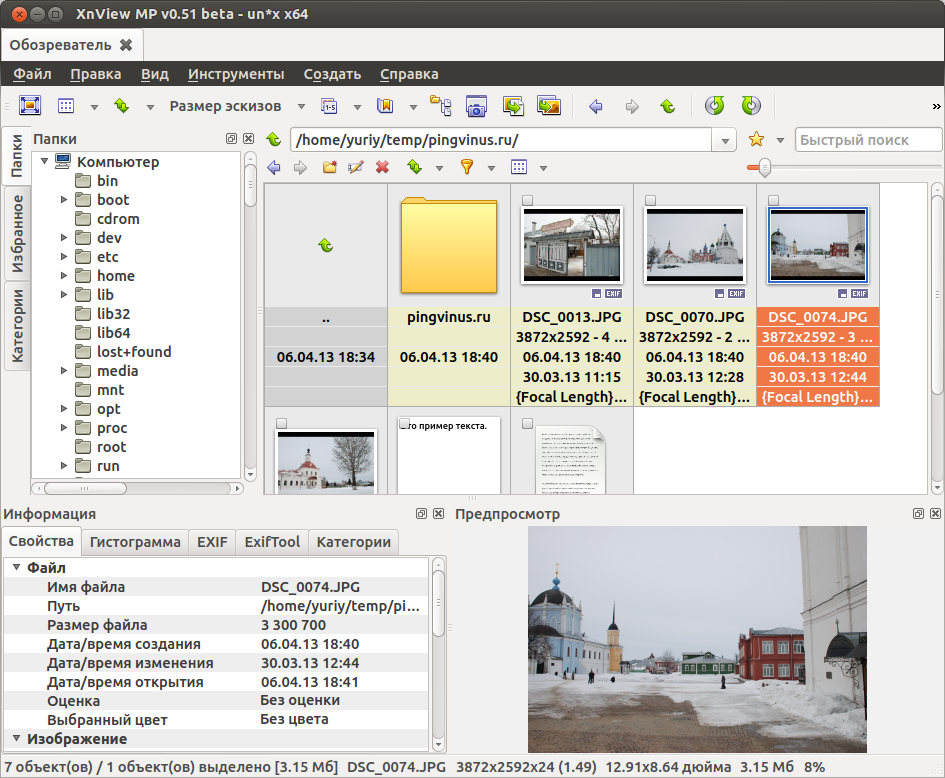The width and height of the screenshot is (945, 778).
Task: Click the fullscreen view toolbar icon
Action: 30,105
